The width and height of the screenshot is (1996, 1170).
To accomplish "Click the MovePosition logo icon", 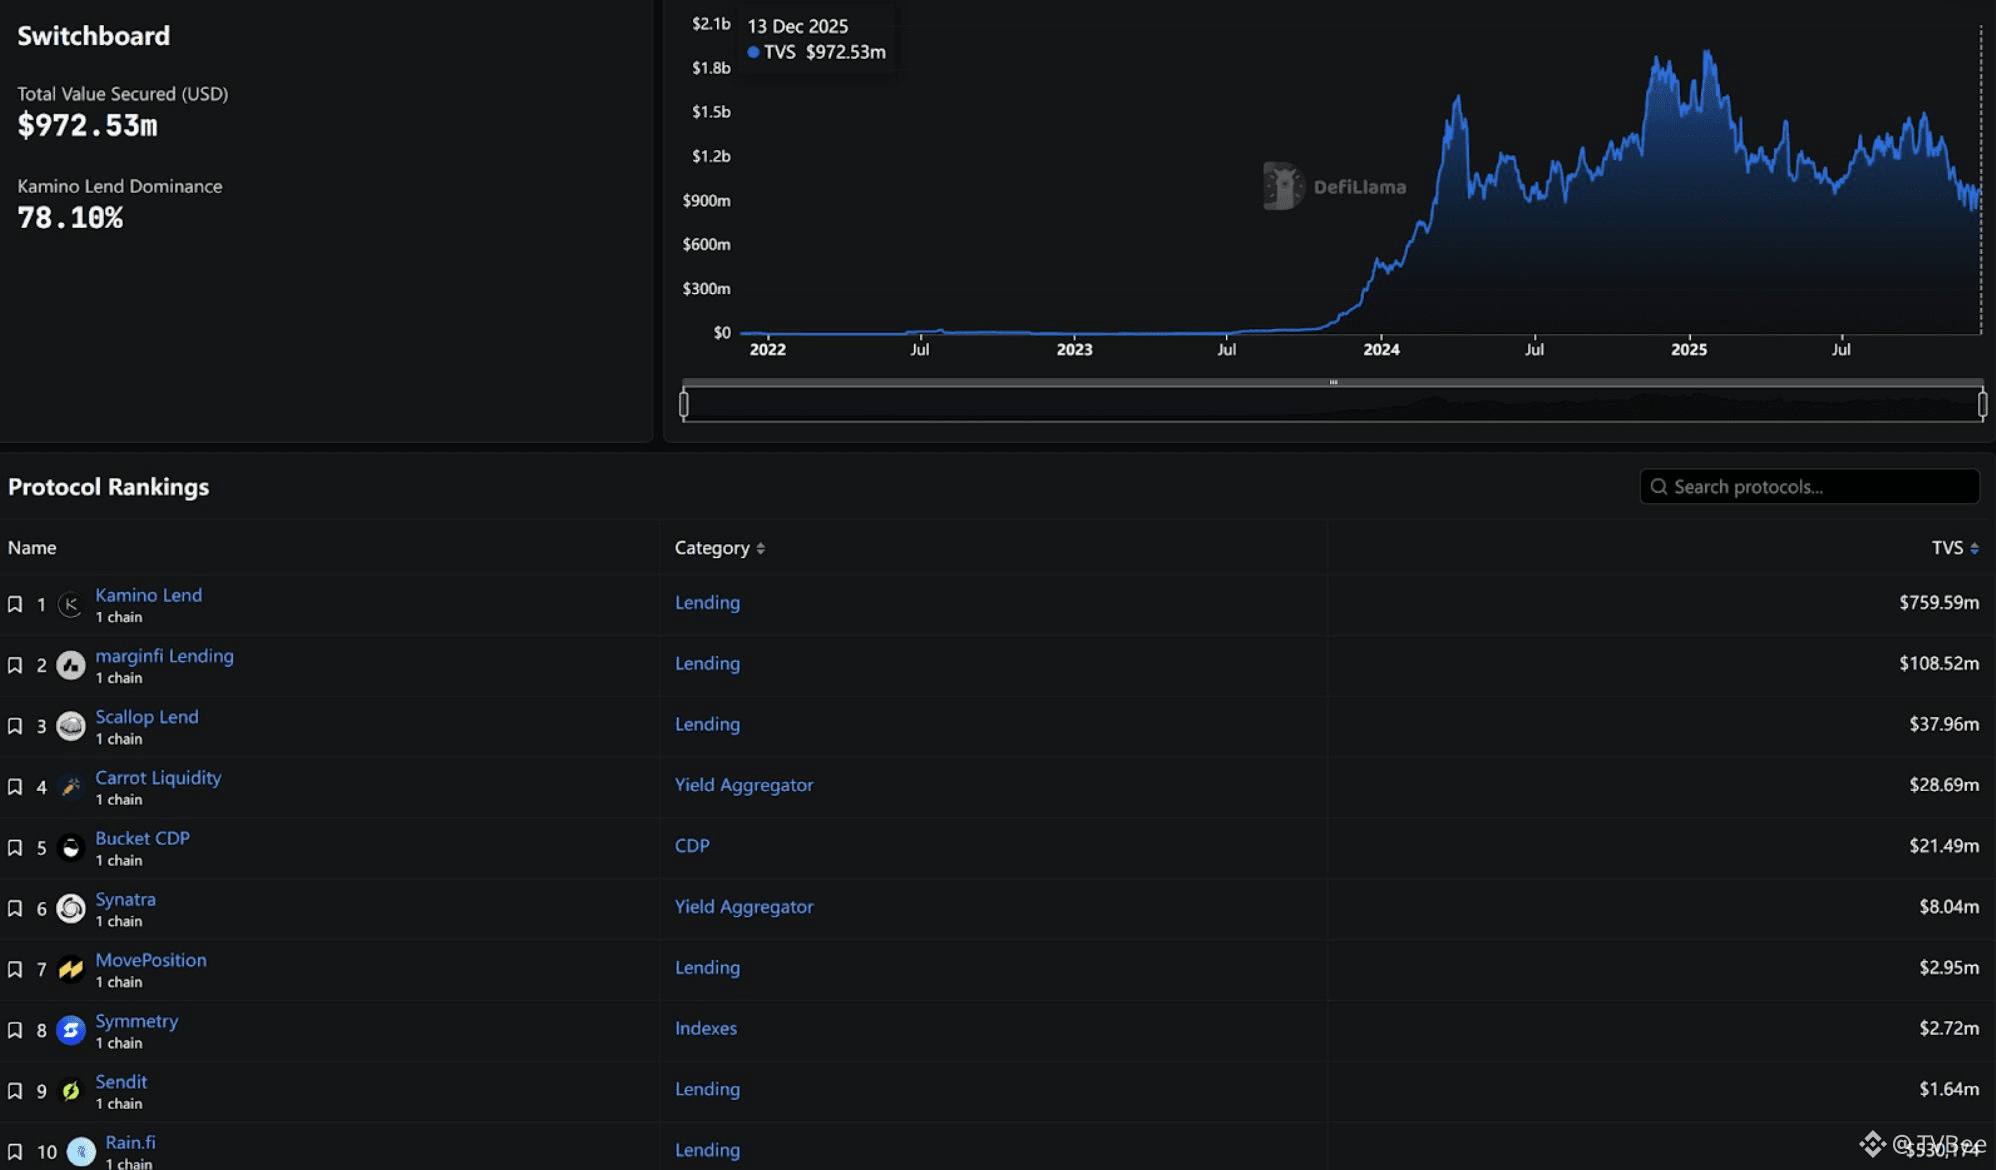I will (x=70, y=969).
